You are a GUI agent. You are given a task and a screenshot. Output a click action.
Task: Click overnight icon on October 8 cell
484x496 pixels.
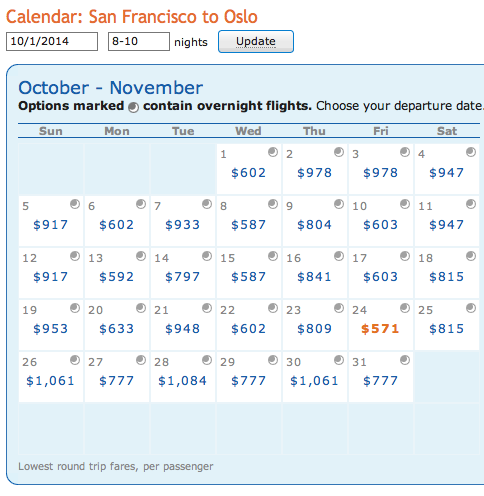pos(273,204)
